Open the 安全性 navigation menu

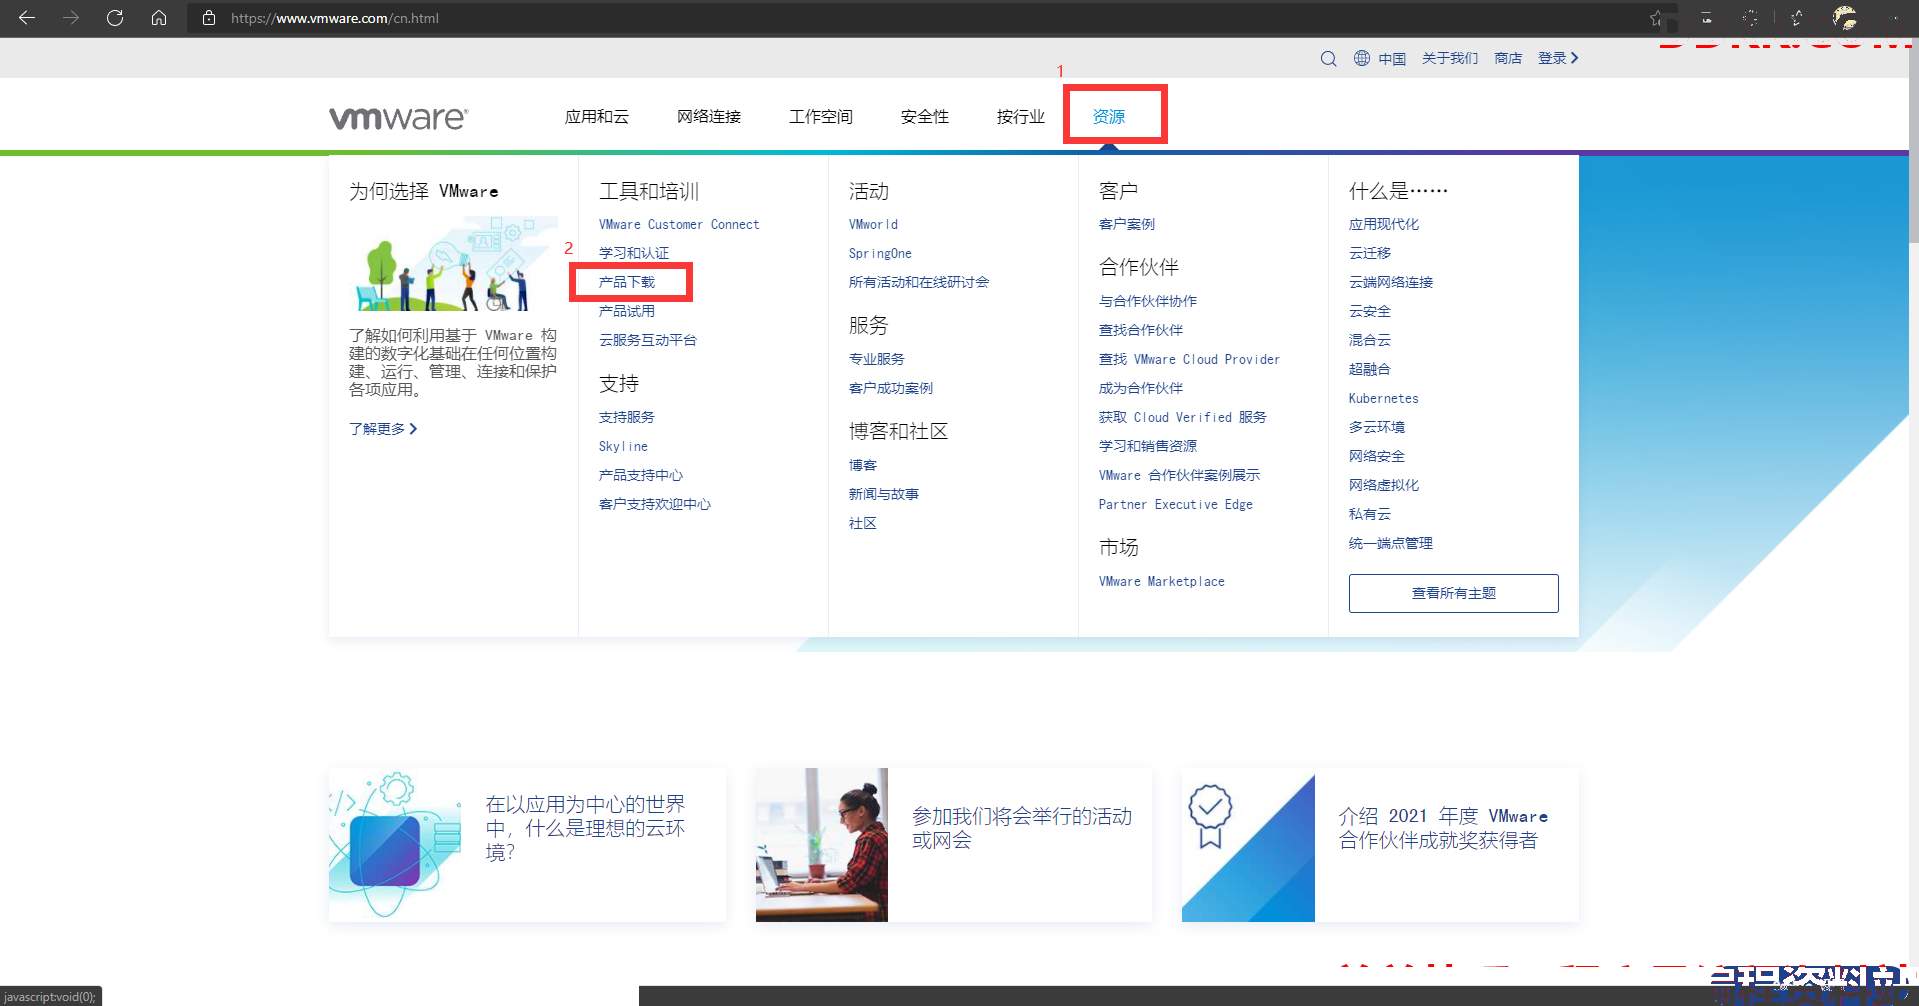pos(925,117)
